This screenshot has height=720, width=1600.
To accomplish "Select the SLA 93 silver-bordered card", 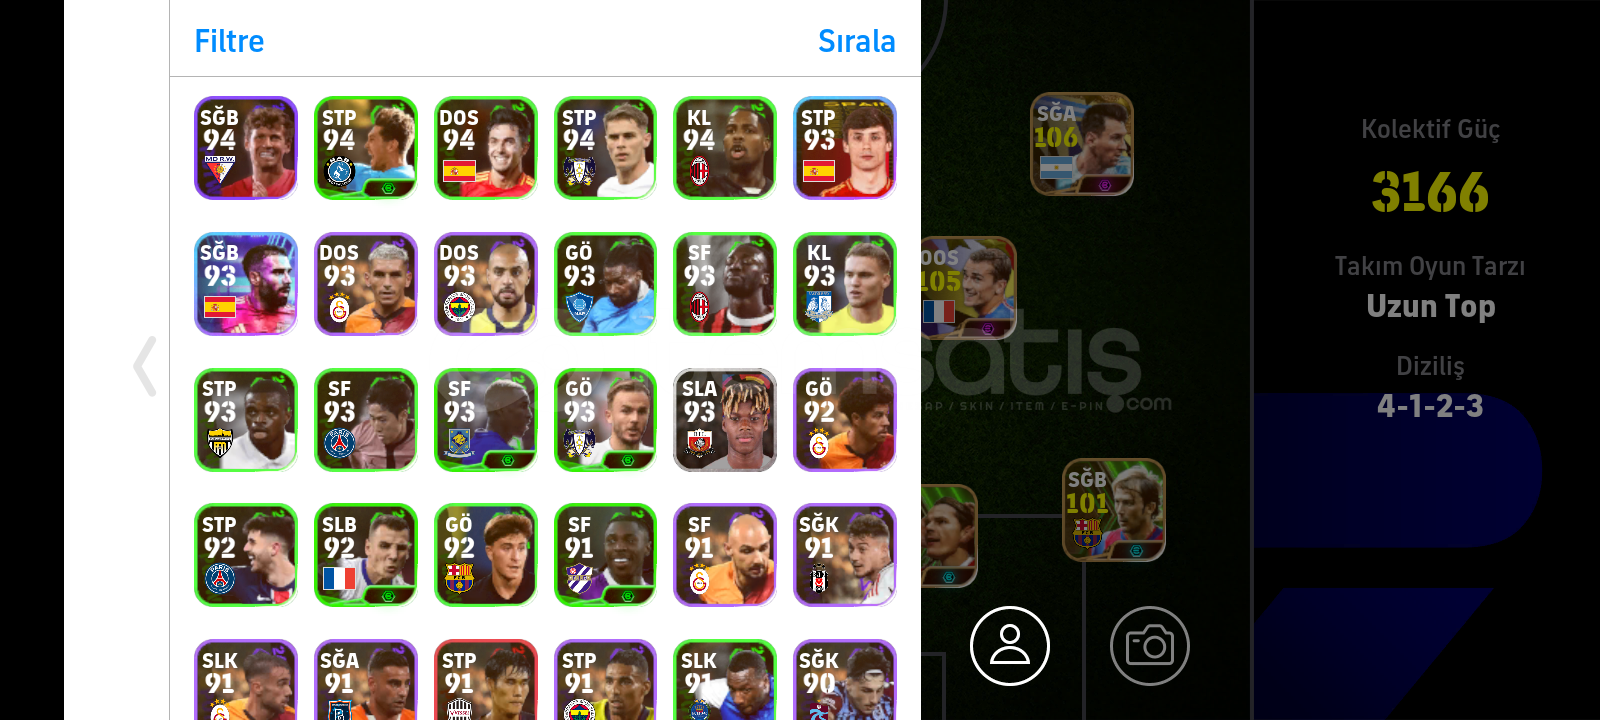I will [x=725, y=420].
